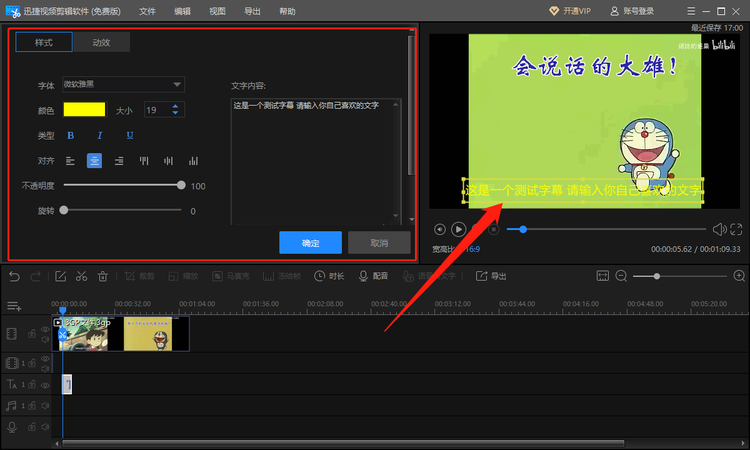Delete the selected clip with trash icon
This screenshot has width=750, height=450.
102,276
